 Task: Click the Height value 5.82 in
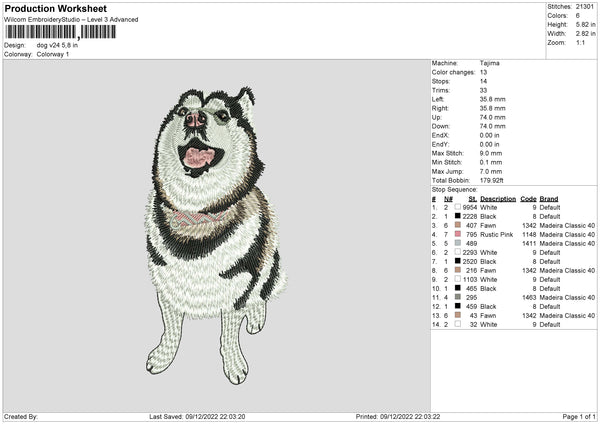(x=585, y=24)
